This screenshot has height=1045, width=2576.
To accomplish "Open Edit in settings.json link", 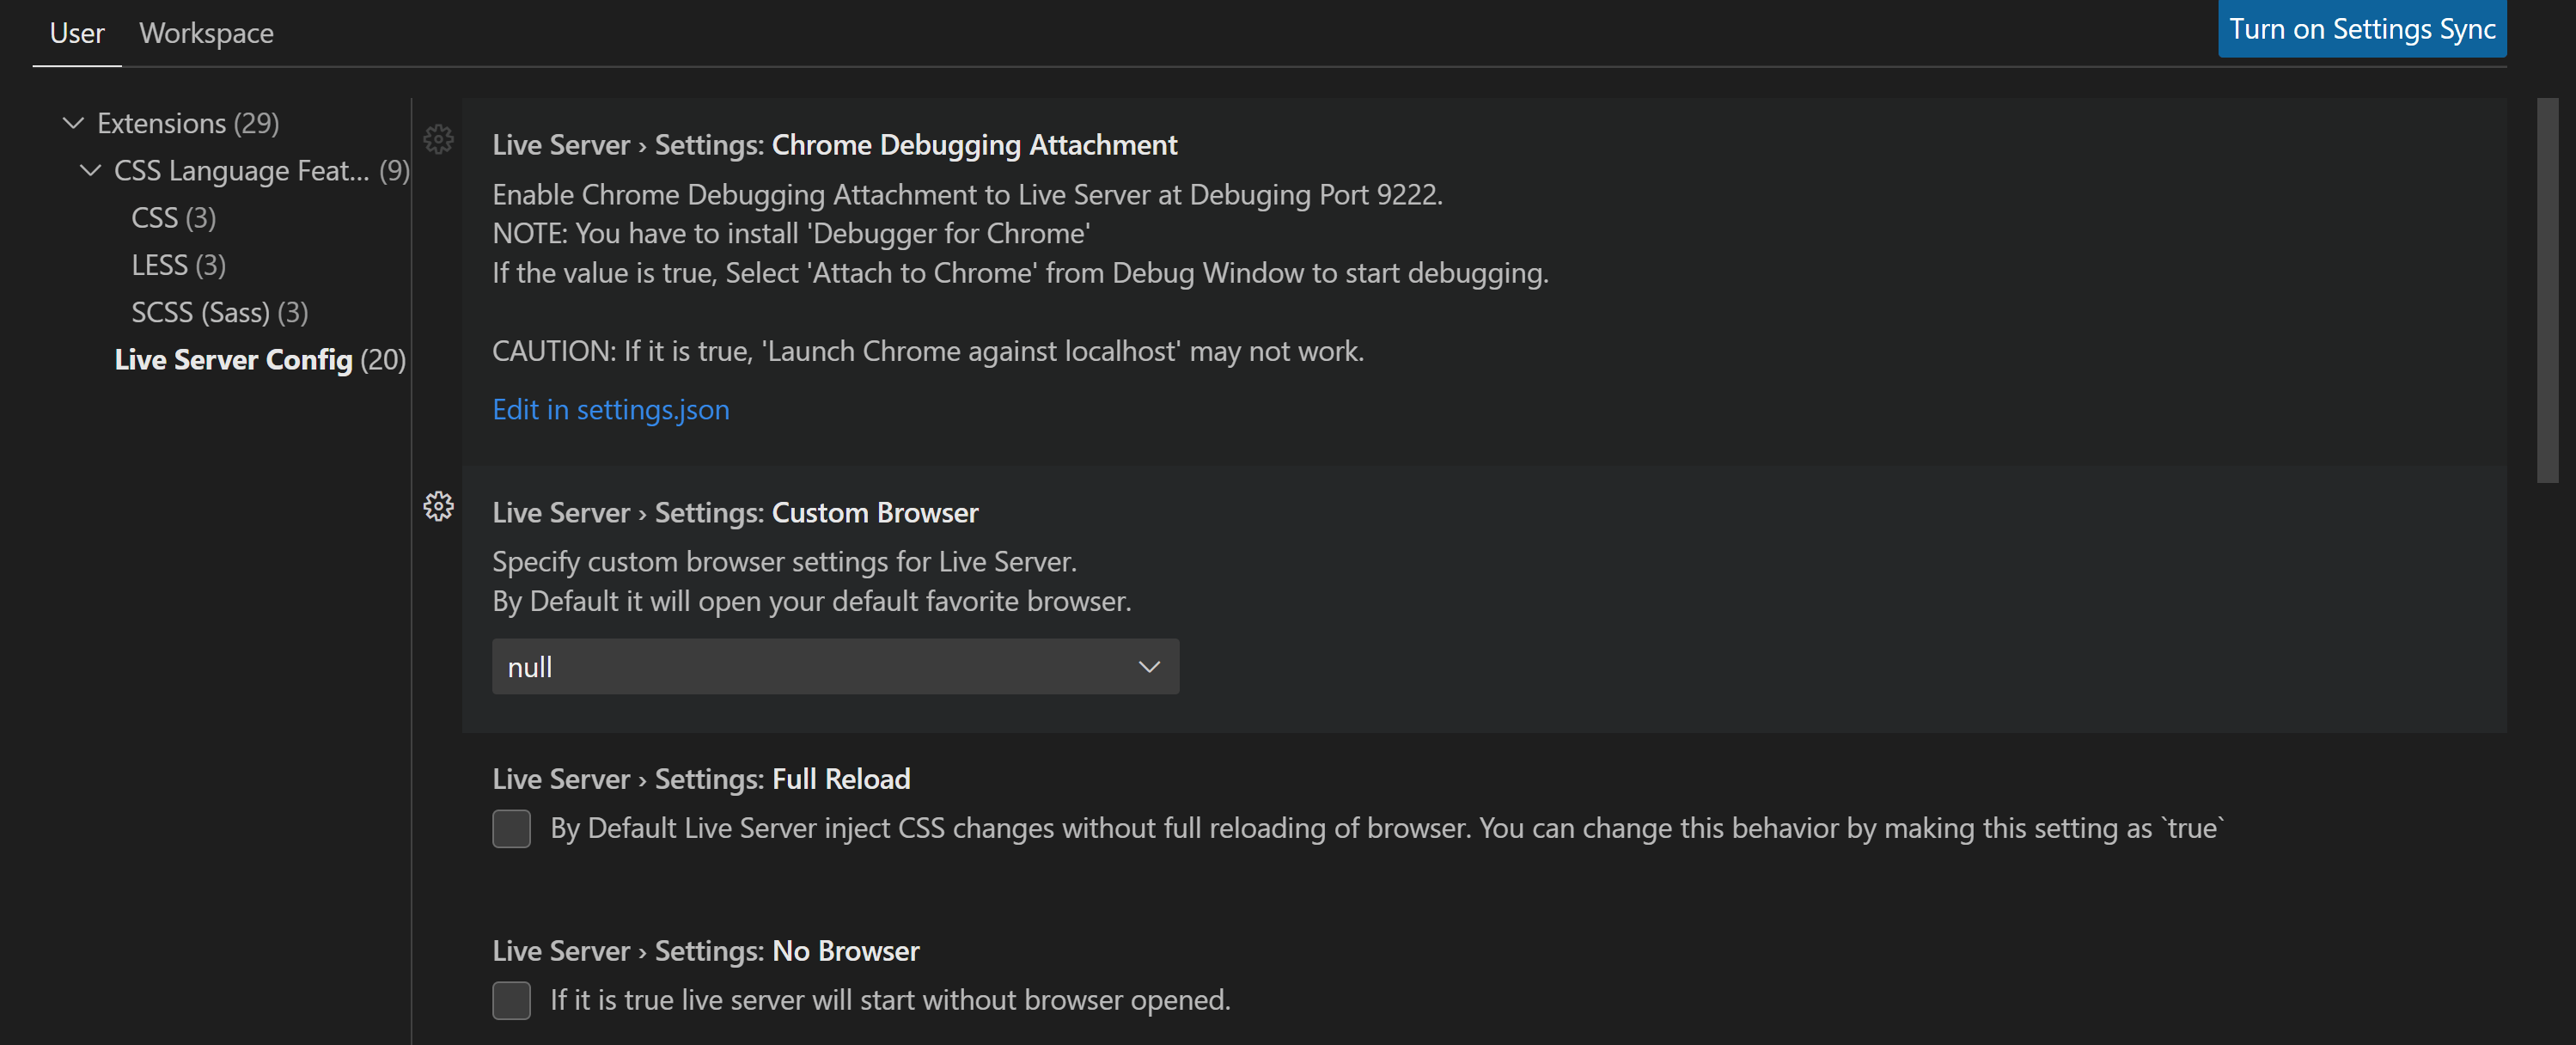I will (610, 409).
